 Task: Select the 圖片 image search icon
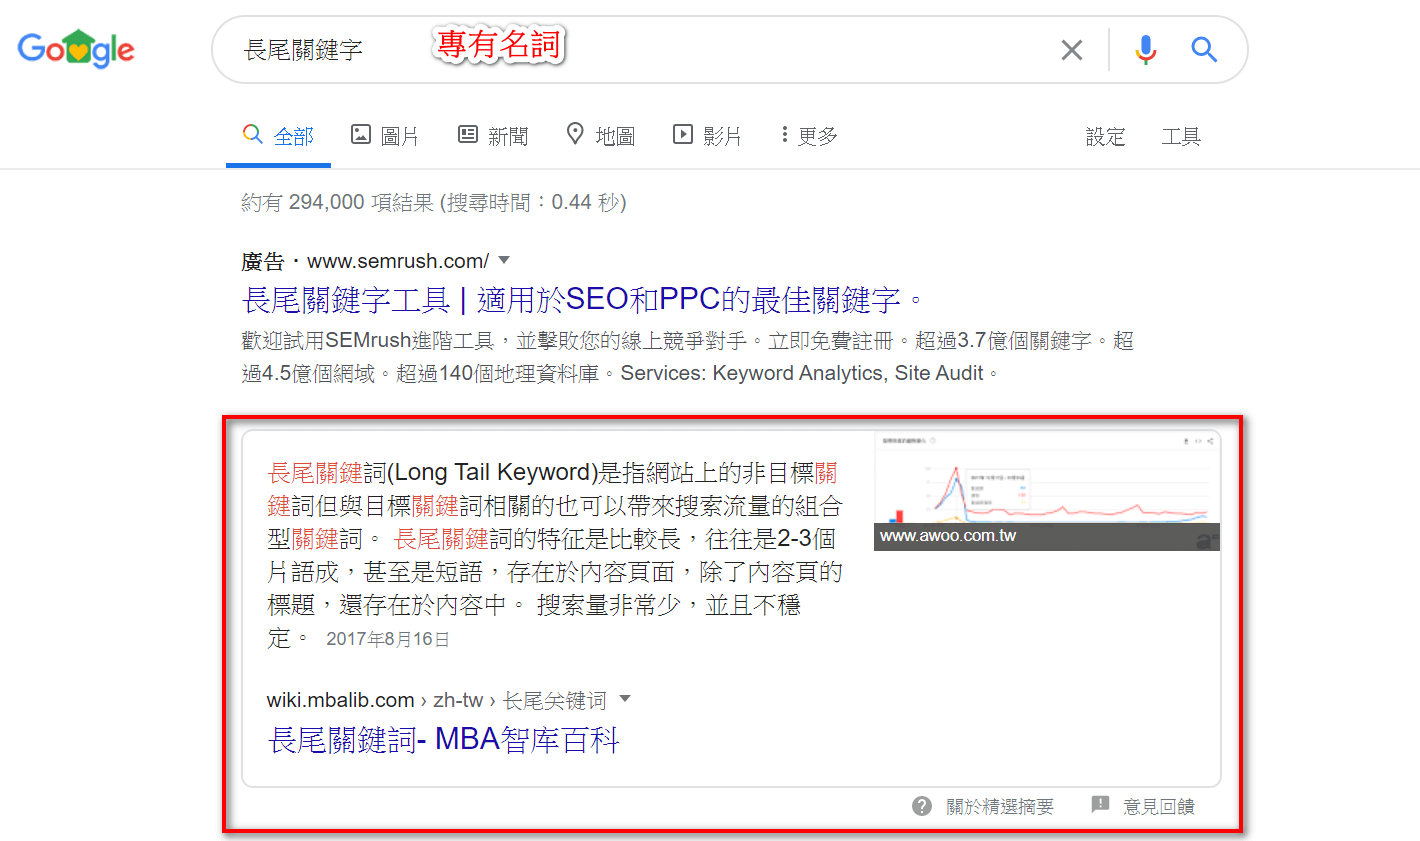pos(364,135)
